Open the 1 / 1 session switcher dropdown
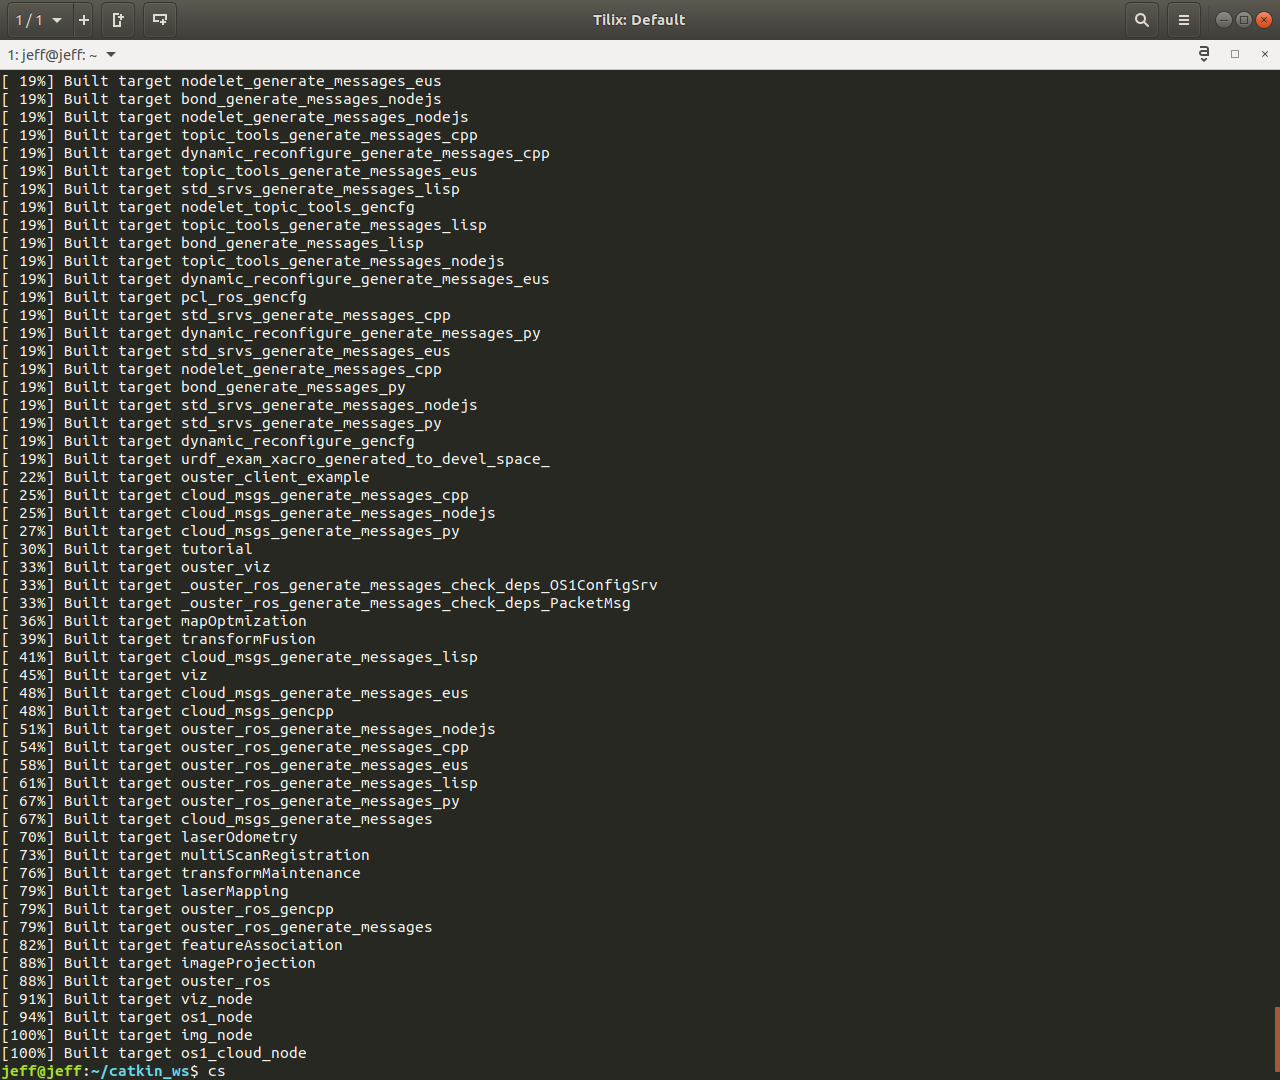1280x1080 pixels. click(x=39, y=20)
